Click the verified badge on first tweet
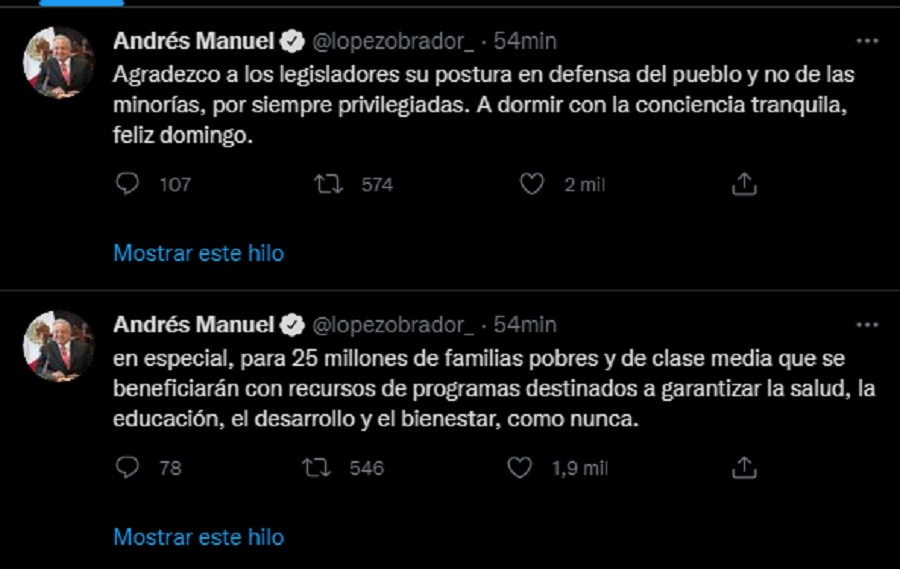Viewport: 900px width, 569px height. click(292, 41)
